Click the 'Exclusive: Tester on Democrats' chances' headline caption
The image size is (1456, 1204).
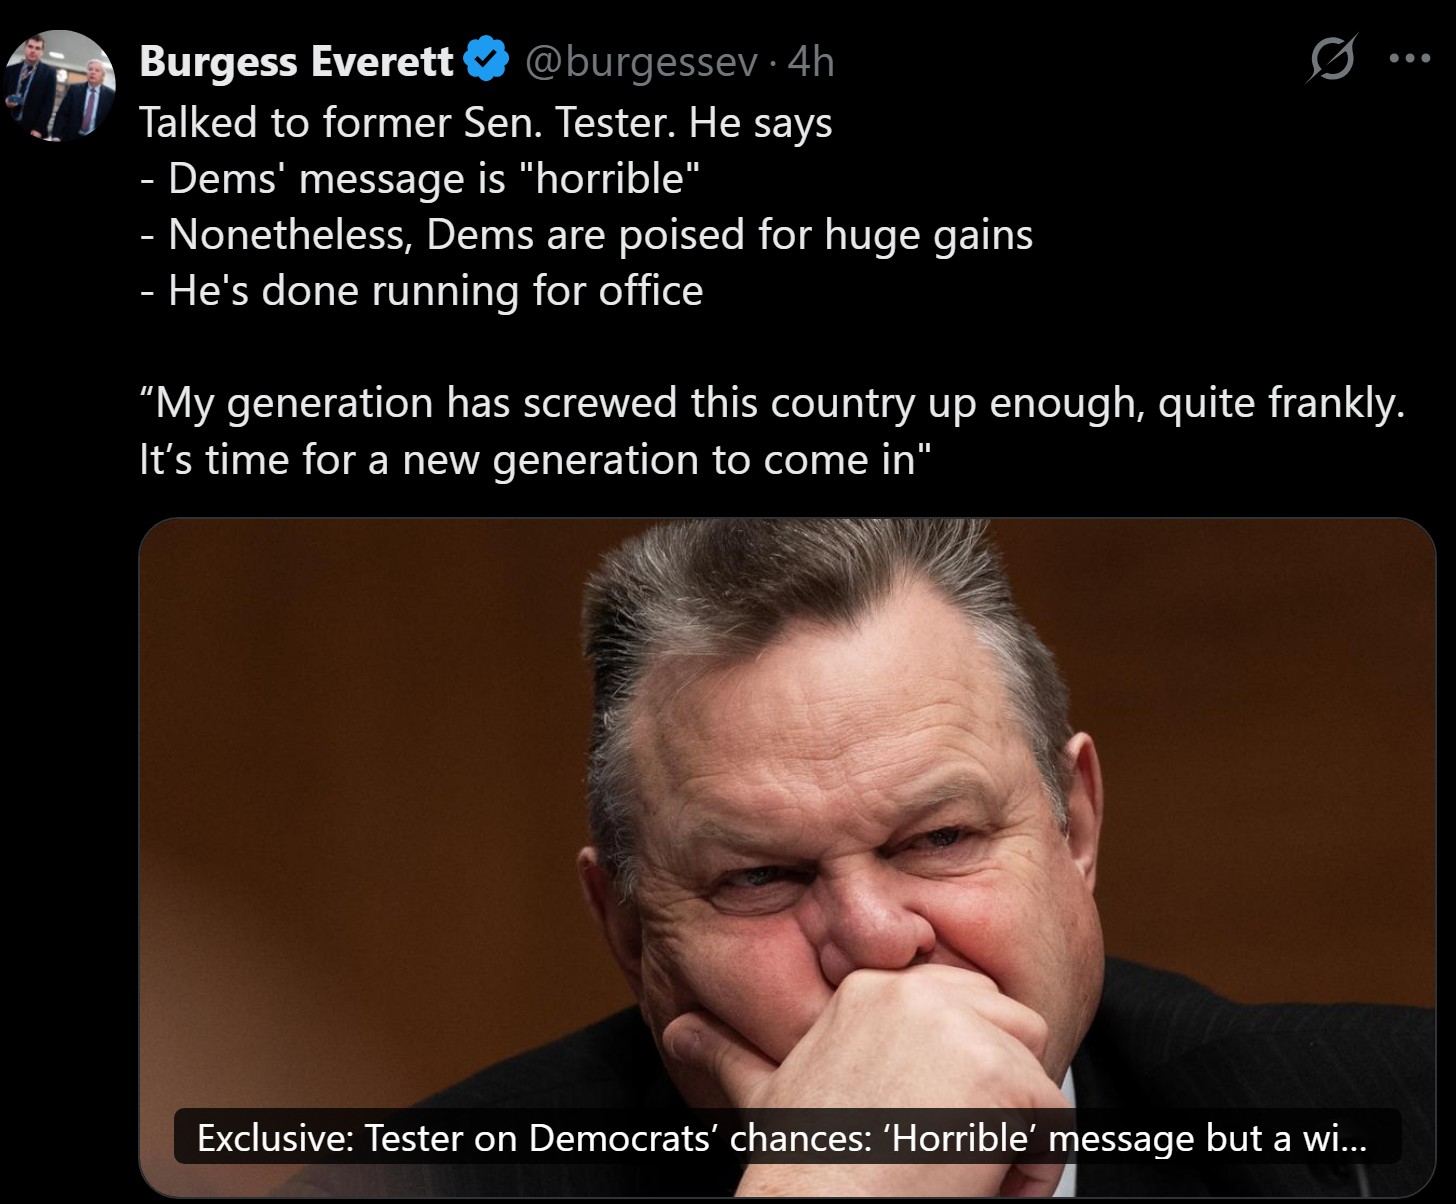click(781, 1138)
